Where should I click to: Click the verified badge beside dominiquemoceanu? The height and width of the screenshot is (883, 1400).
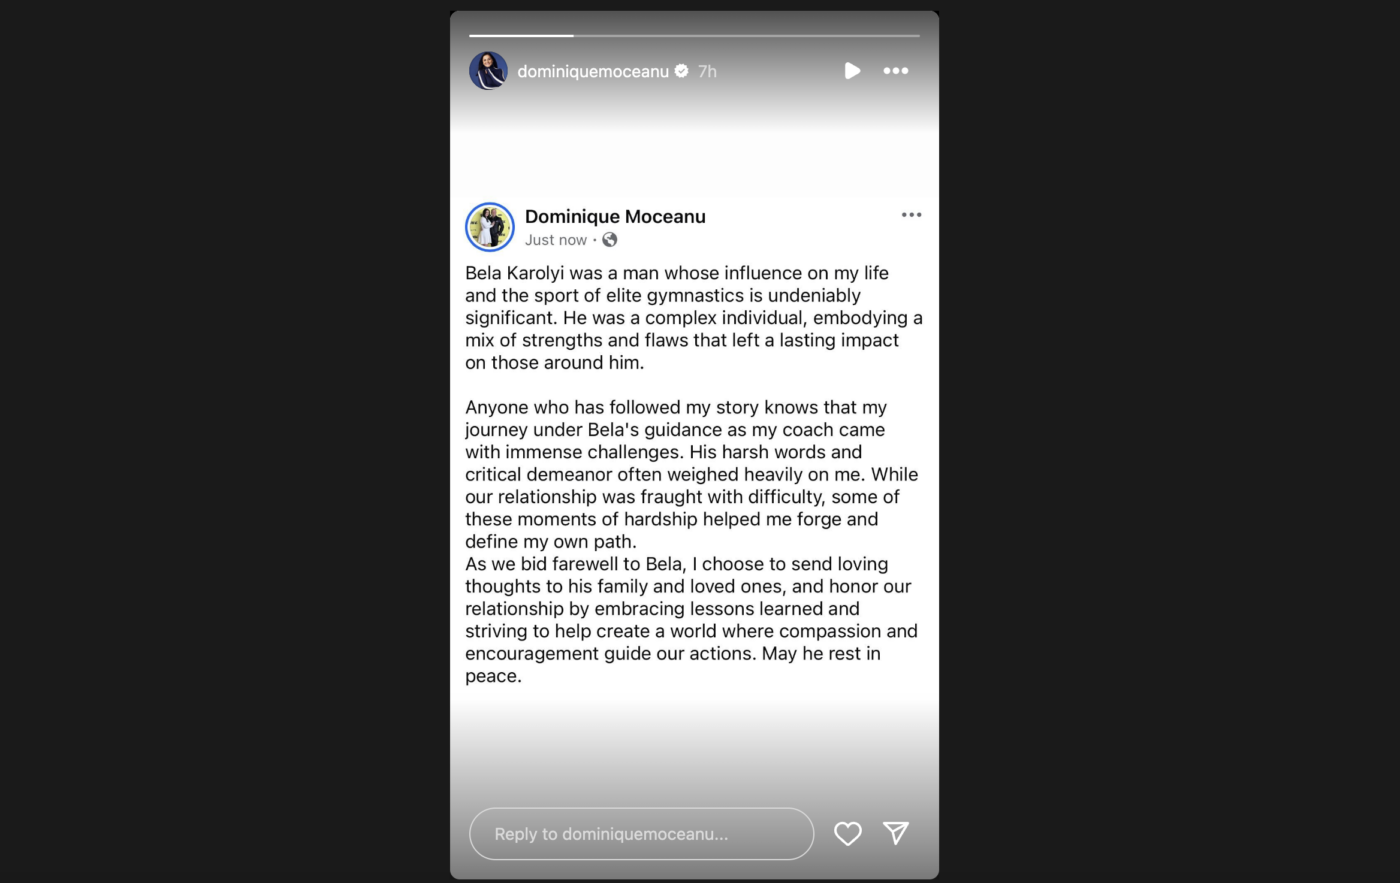(682, 71)
